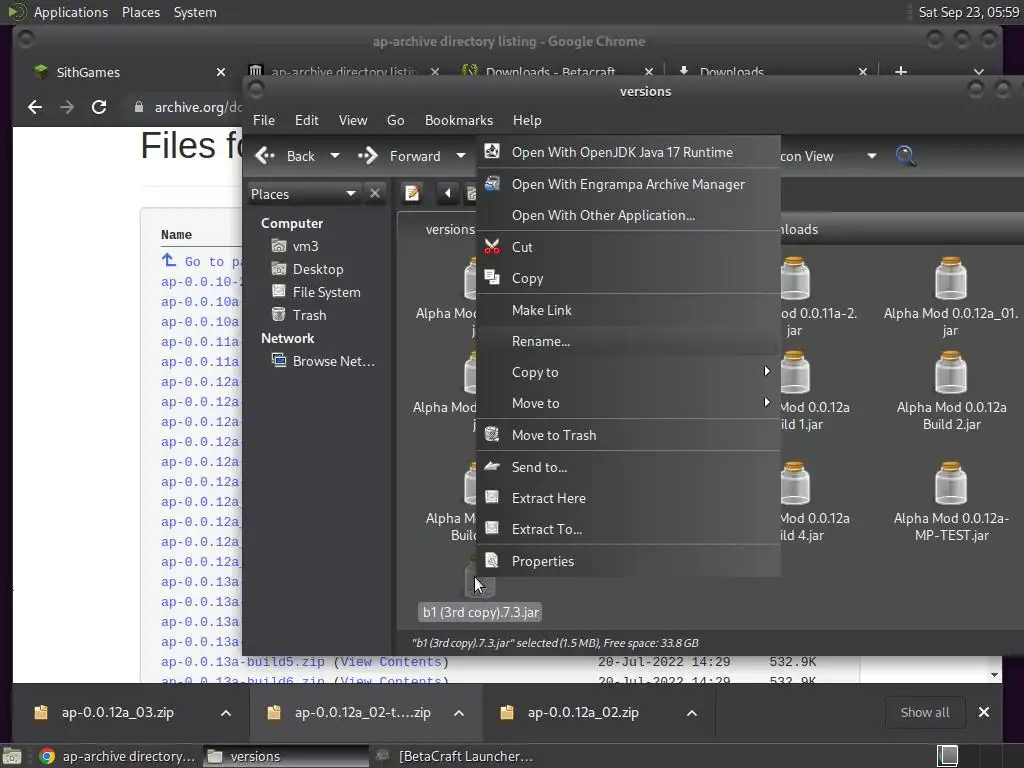Viewport: 1024px width, 768px height.
Task: Go Forward in file manager
Action: coord(399,156)
